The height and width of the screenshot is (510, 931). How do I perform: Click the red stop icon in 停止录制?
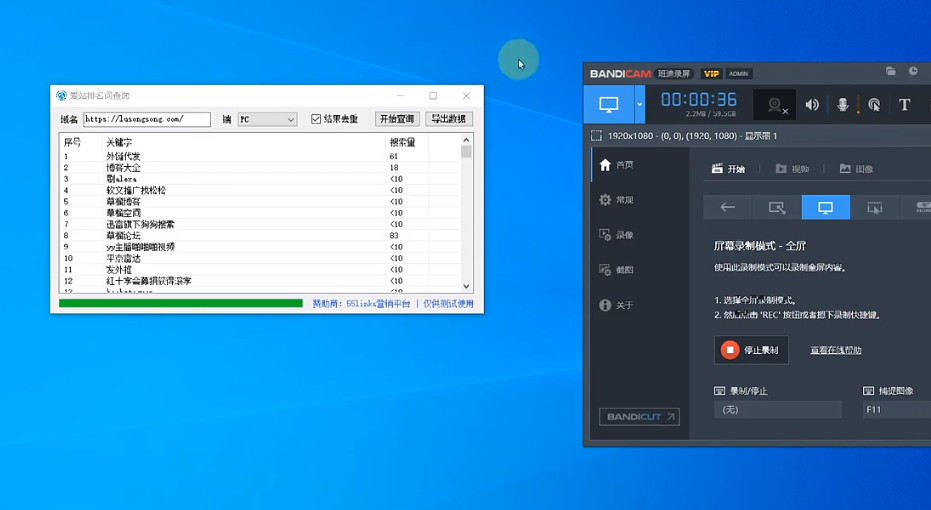click(730, 350)
